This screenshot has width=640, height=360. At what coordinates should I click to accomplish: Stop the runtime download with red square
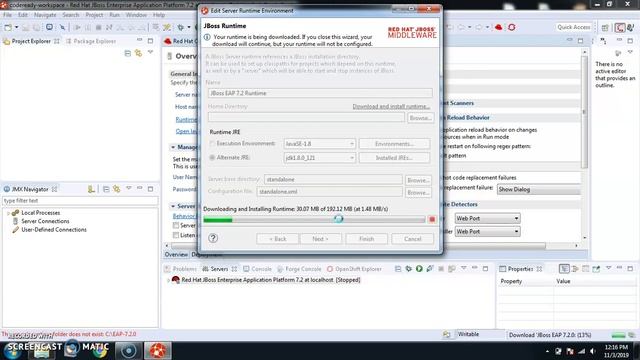coord(432,220)
